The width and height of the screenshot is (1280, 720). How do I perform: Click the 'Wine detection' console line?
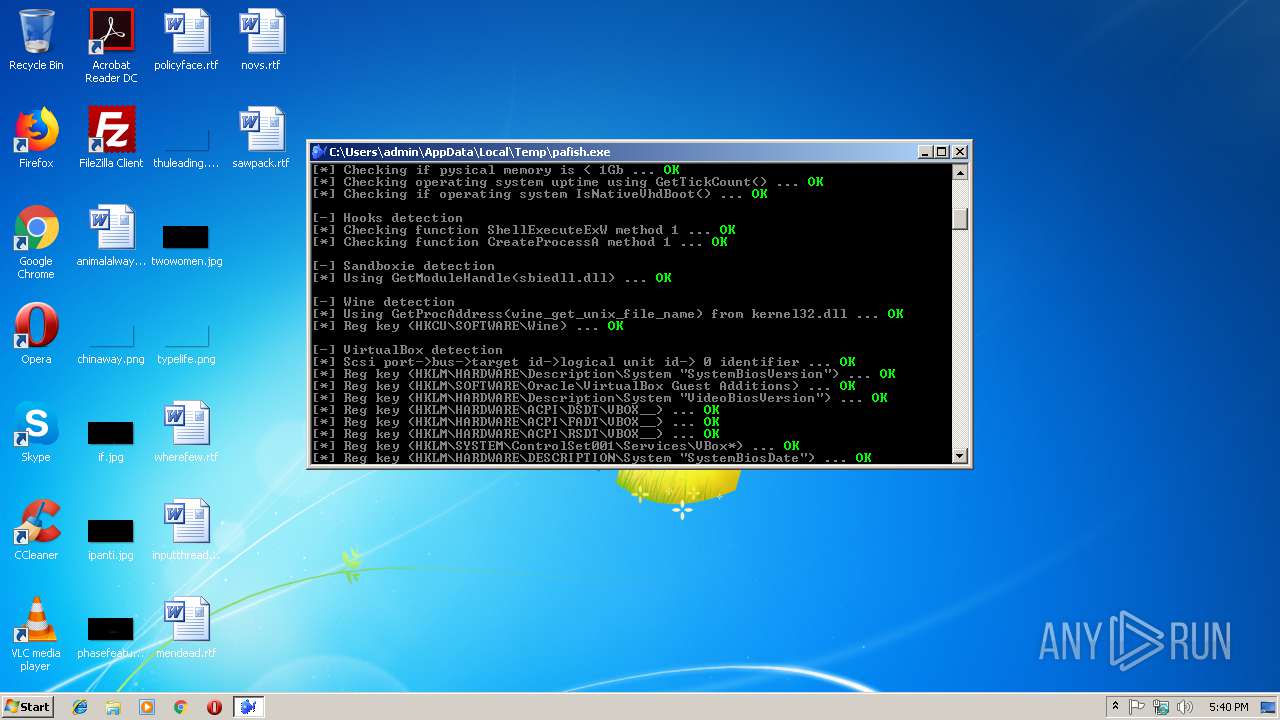[383, 302]
